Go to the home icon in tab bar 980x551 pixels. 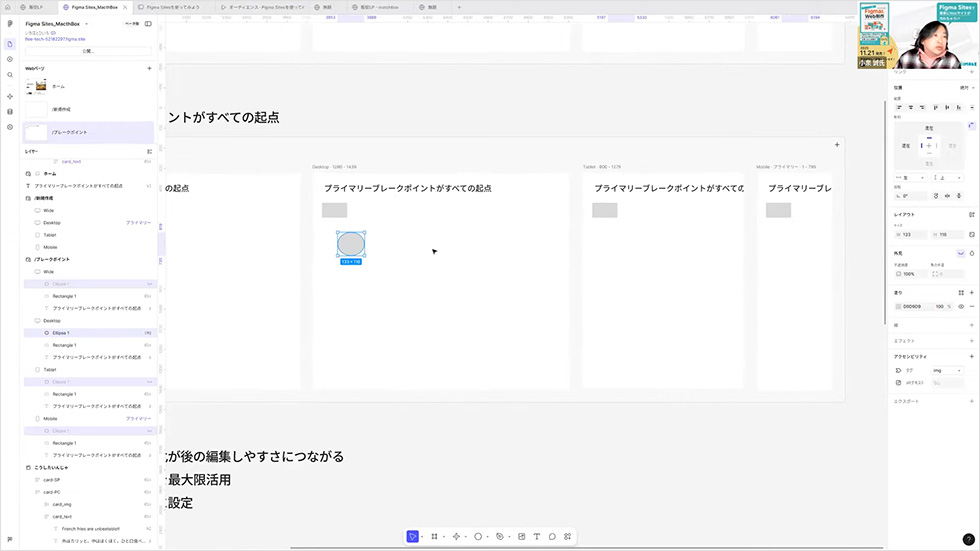click(x=8, y=7)
